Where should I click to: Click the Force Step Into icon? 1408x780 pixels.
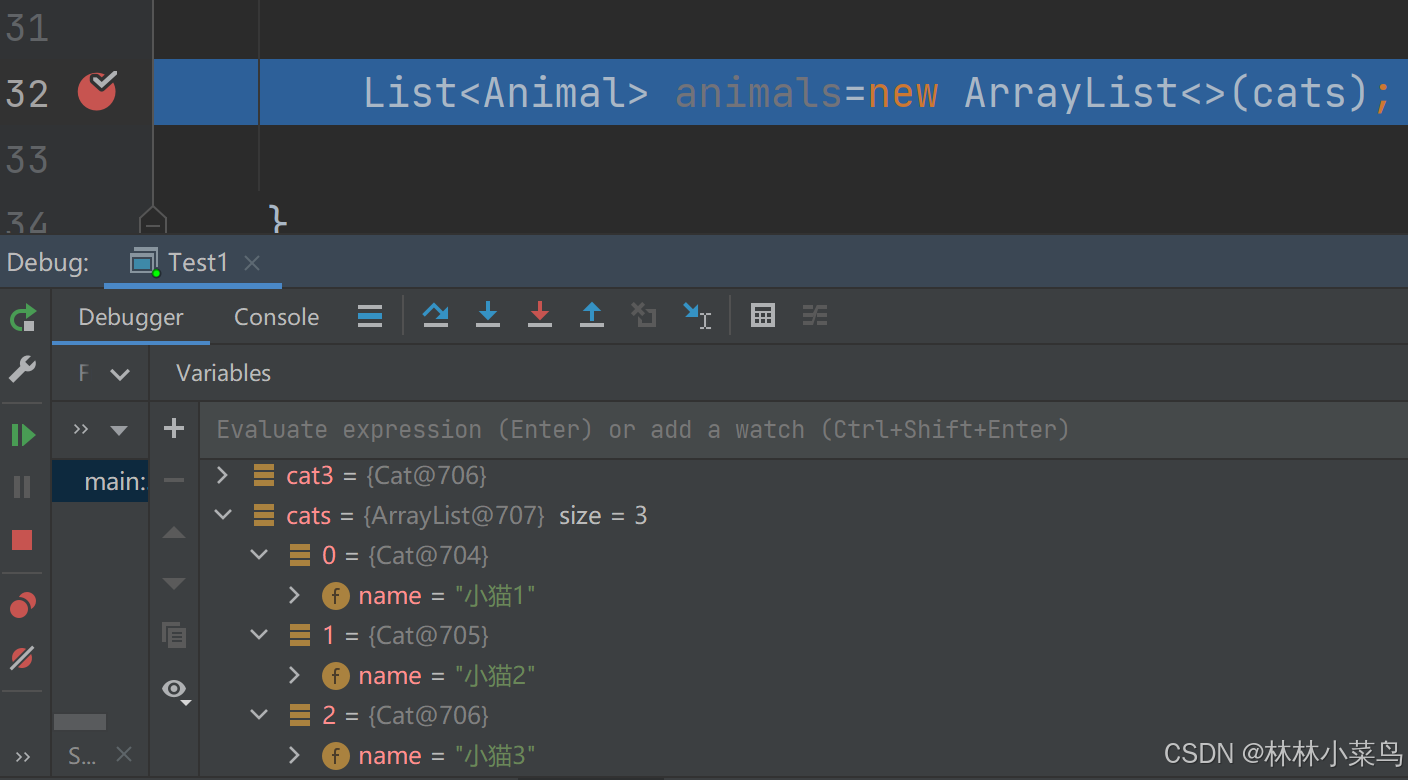tap(540, 315)
